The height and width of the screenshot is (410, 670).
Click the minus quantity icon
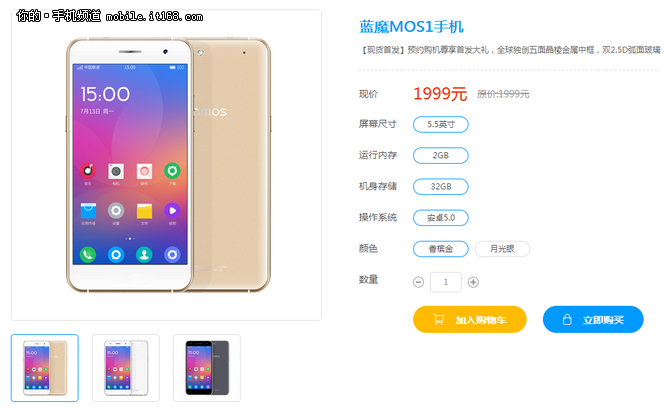pyautogui.click(x=418, y=282)
